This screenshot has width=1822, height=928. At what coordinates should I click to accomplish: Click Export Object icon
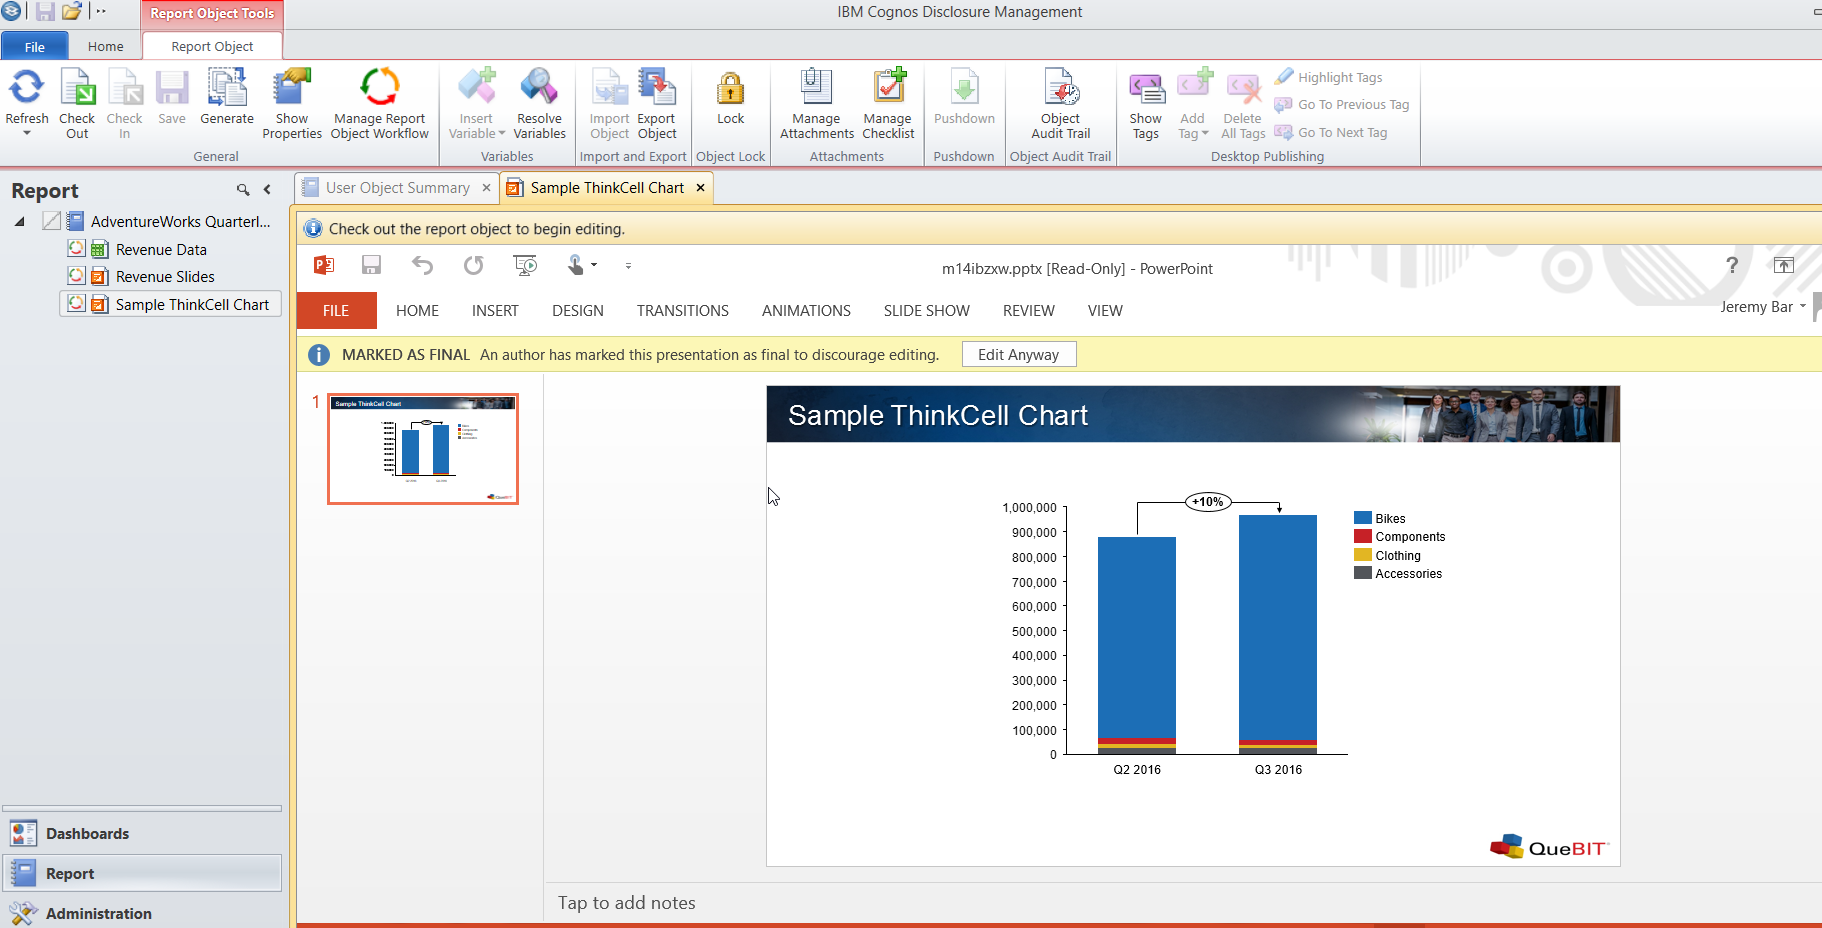pyautogui.click(x=657, y=87)
